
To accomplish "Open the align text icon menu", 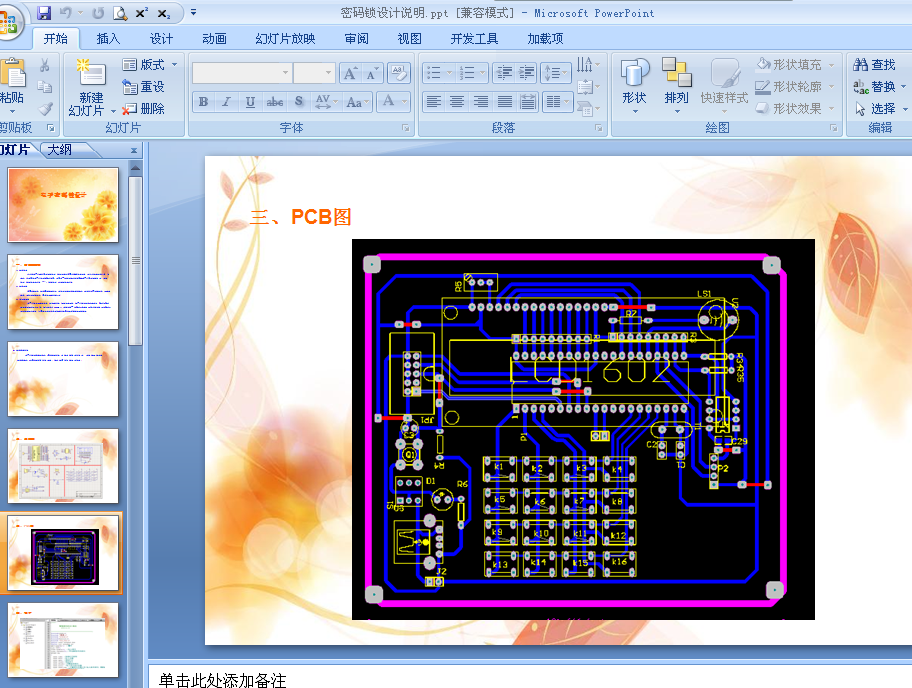I will coord(587,87).
